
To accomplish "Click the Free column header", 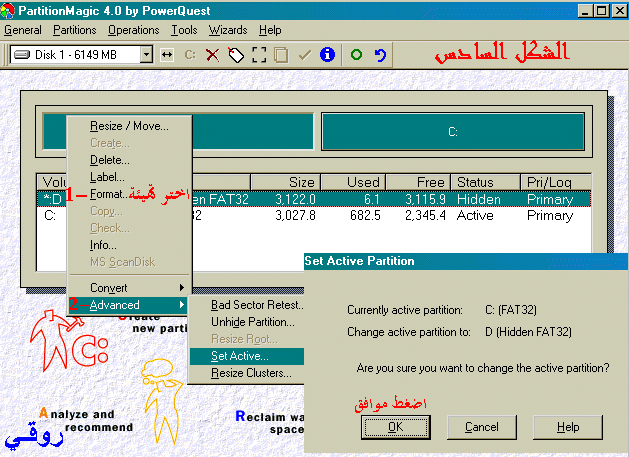I will (418, 182).
